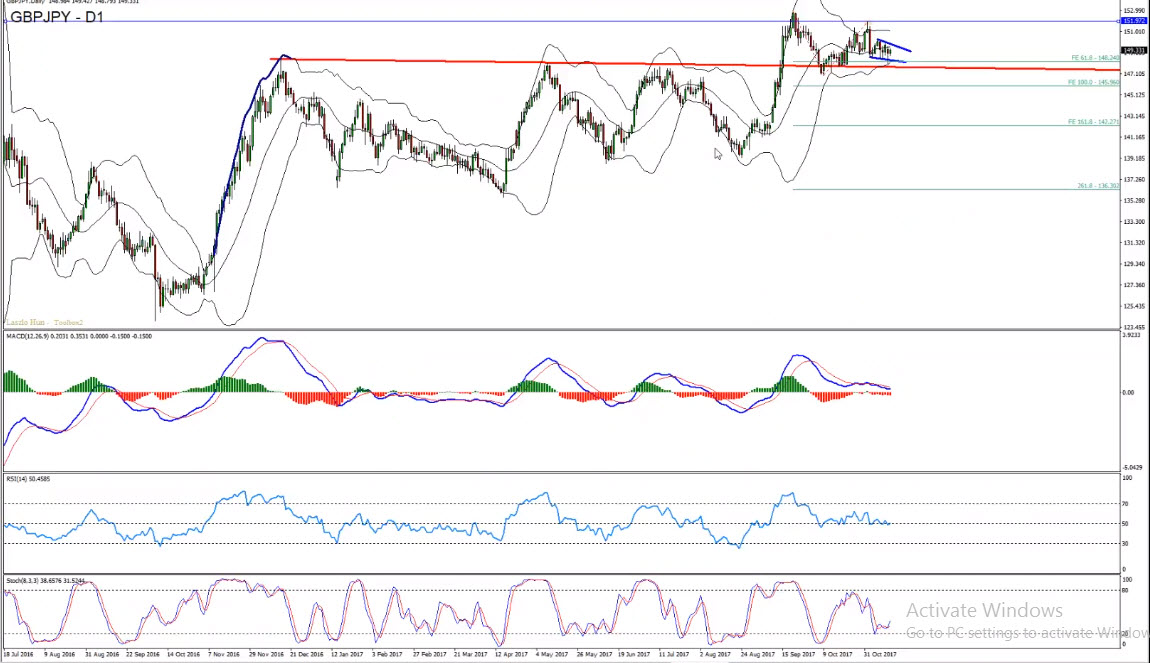Click the GBPJPY - D1 chart title
This screenshot has height=663, width=1150.
click(x=57, y=17)
